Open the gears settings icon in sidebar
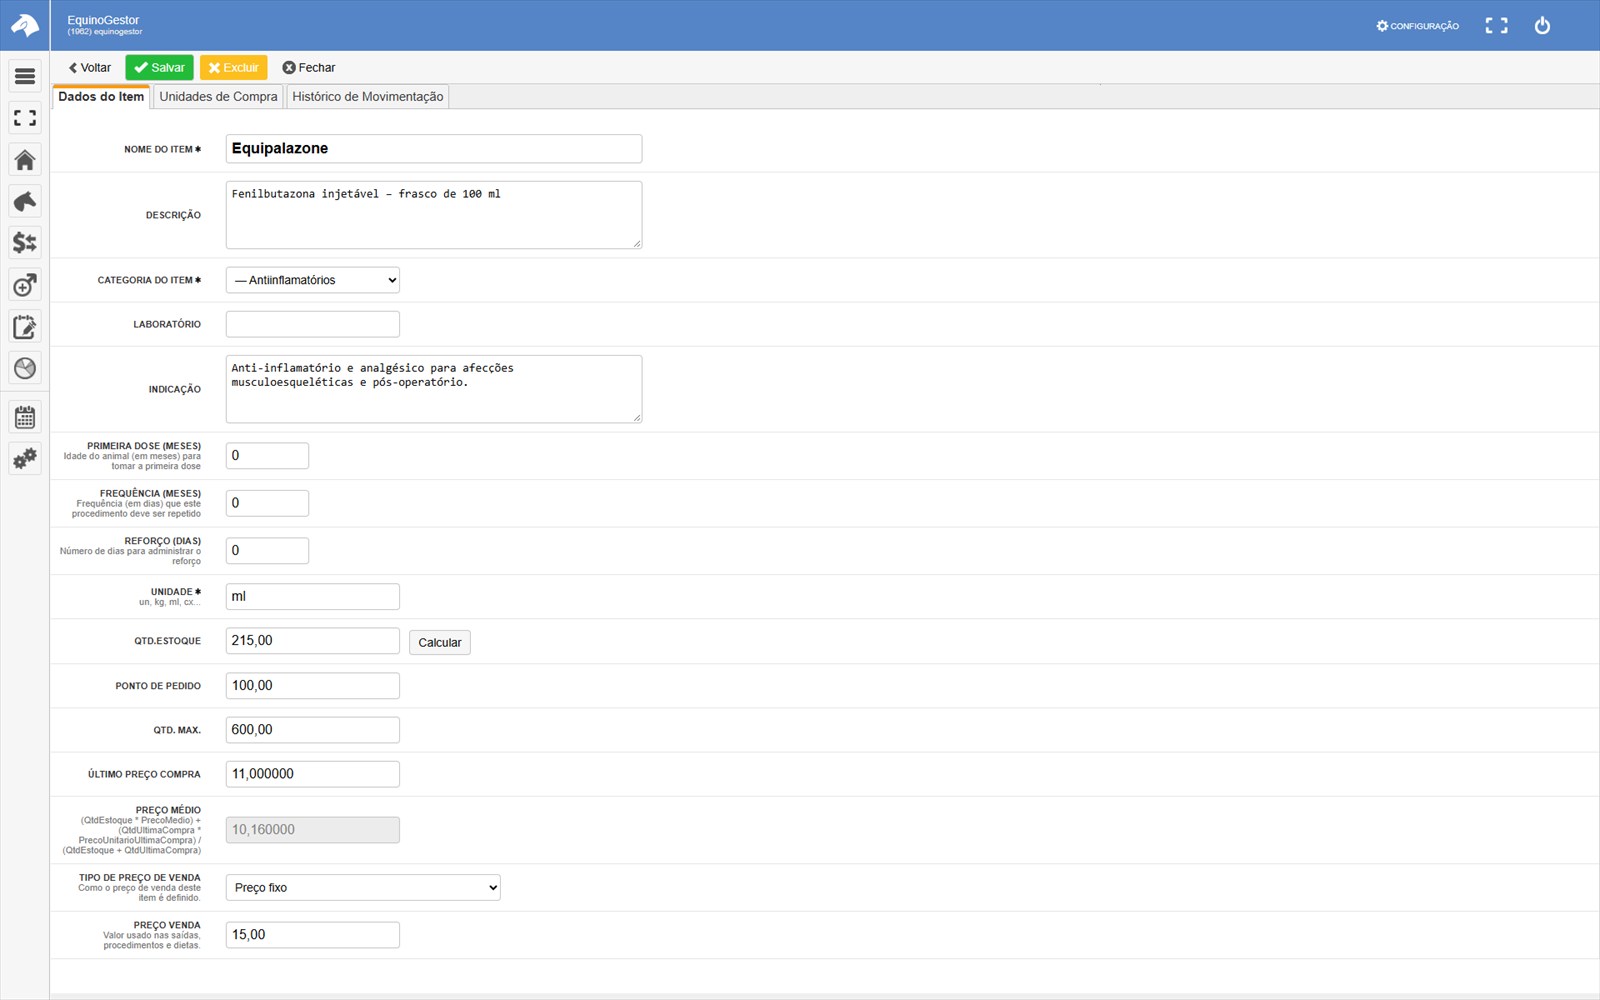1600x1000 pixels. pyautogui.click(x=25, y=459)
